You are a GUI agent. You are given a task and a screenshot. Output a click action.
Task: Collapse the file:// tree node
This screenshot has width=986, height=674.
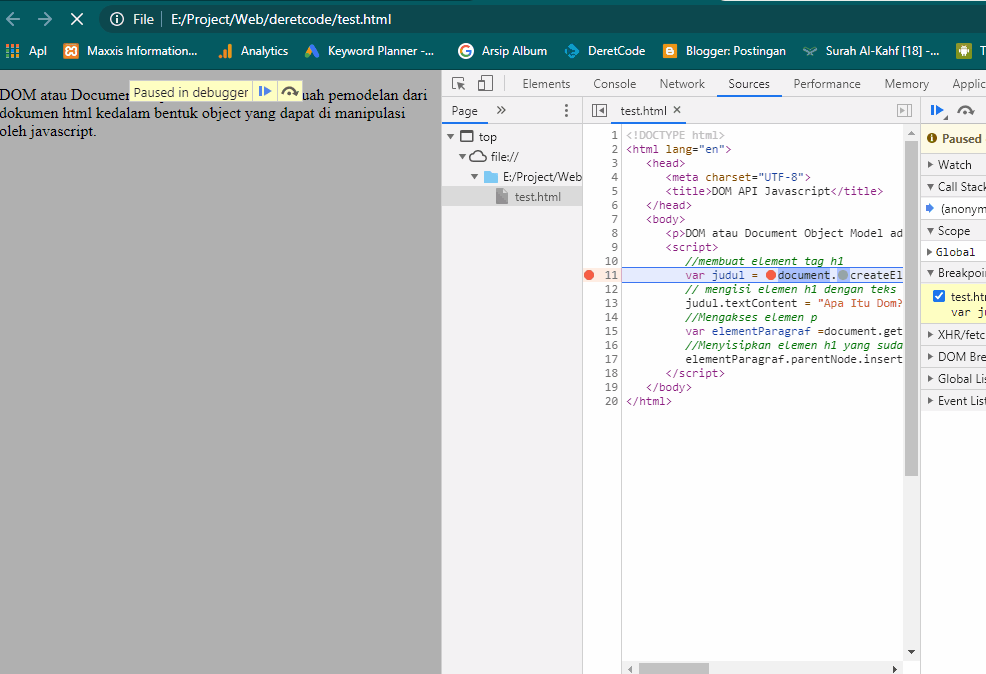click(x=462, y=157)
